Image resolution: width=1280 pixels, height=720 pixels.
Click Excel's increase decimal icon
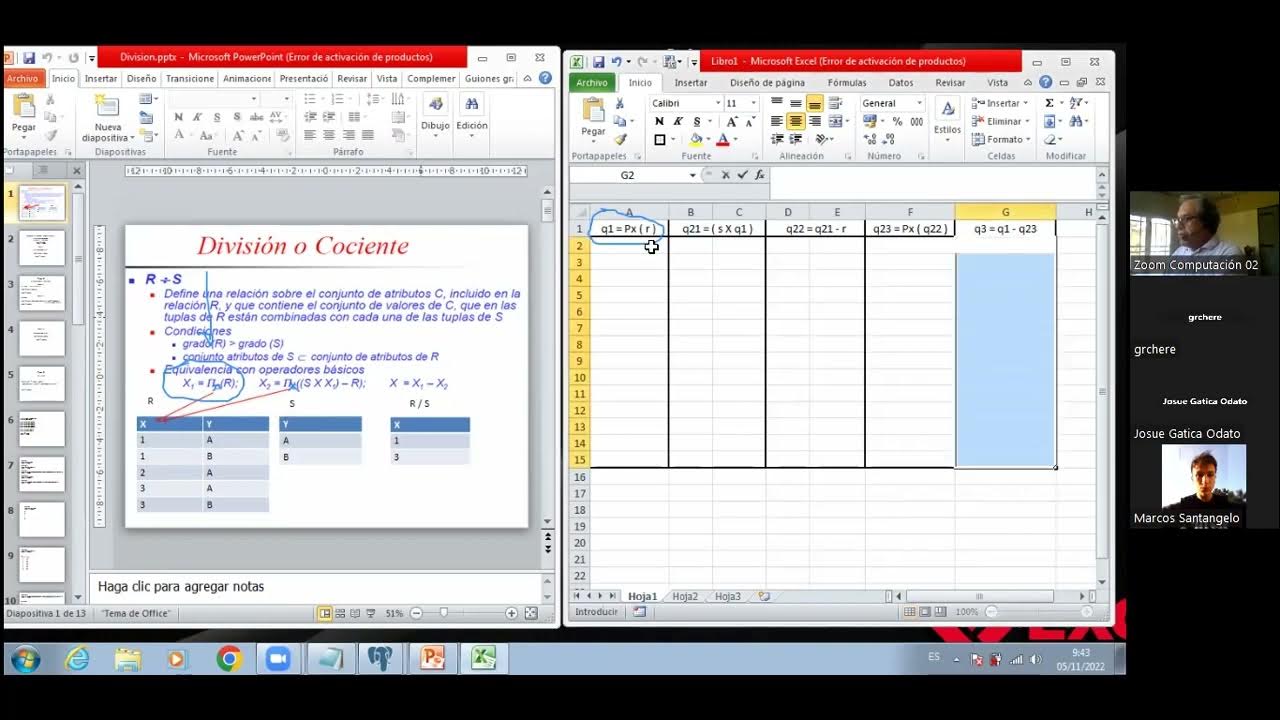point(870,139)
